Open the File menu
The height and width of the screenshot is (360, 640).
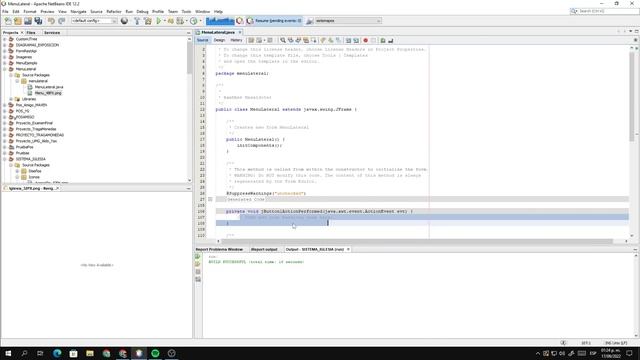point(5,11)
